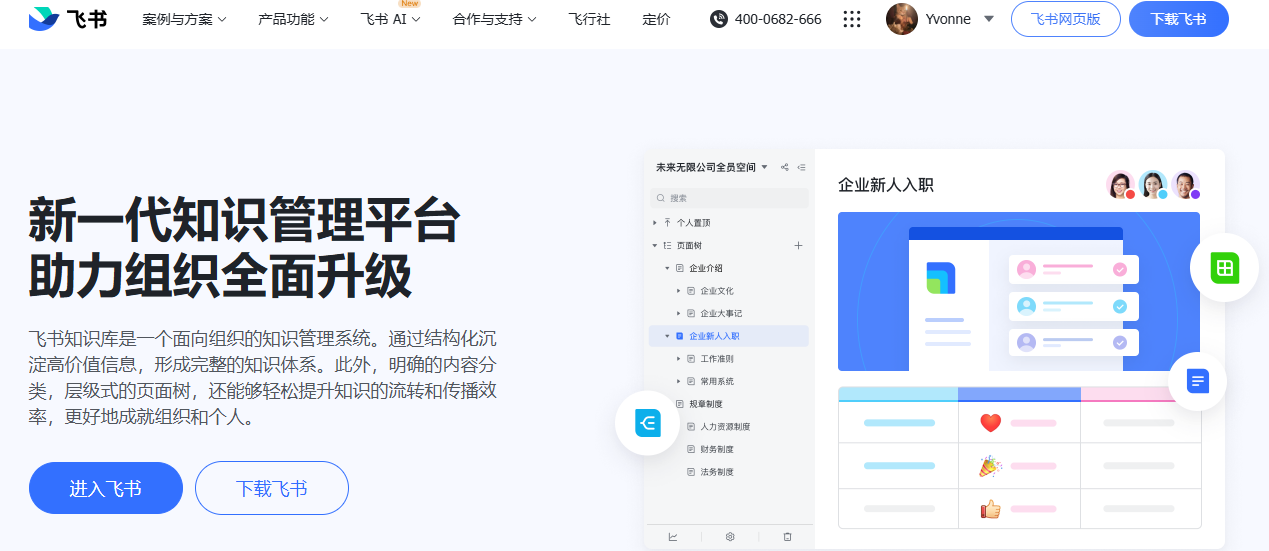Open the 合作与支持 dropdown menu
This screenshot has height=551, width=1269.
(x=495, y=19)
